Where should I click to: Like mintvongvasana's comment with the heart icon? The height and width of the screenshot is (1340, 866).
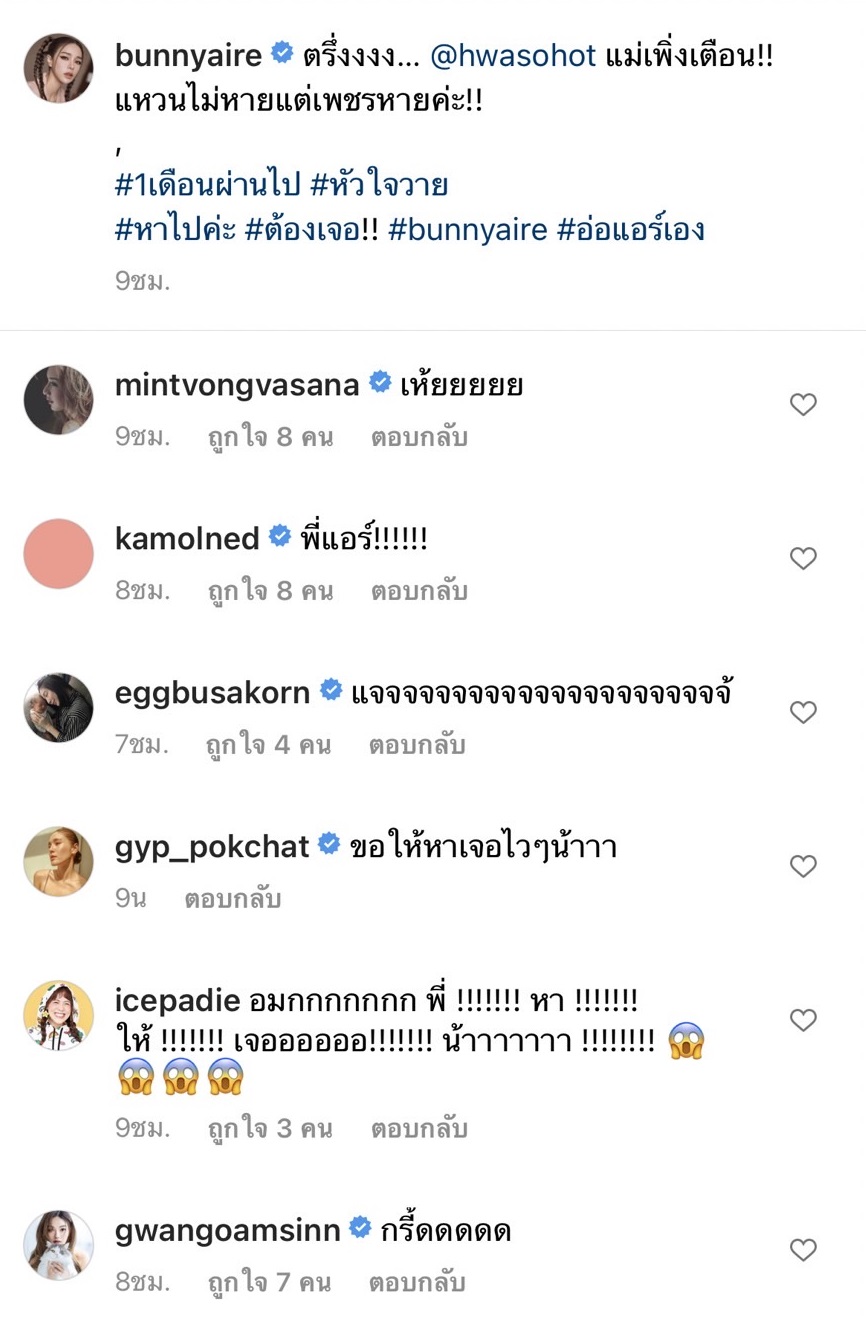click(803, 404)
